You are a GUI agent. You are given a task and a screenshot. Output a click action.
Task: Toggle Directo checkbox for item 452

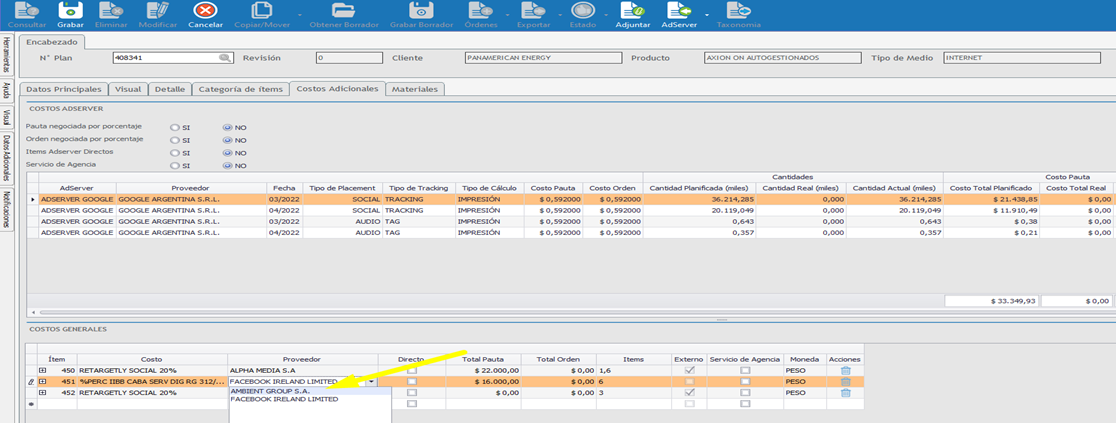411,392
